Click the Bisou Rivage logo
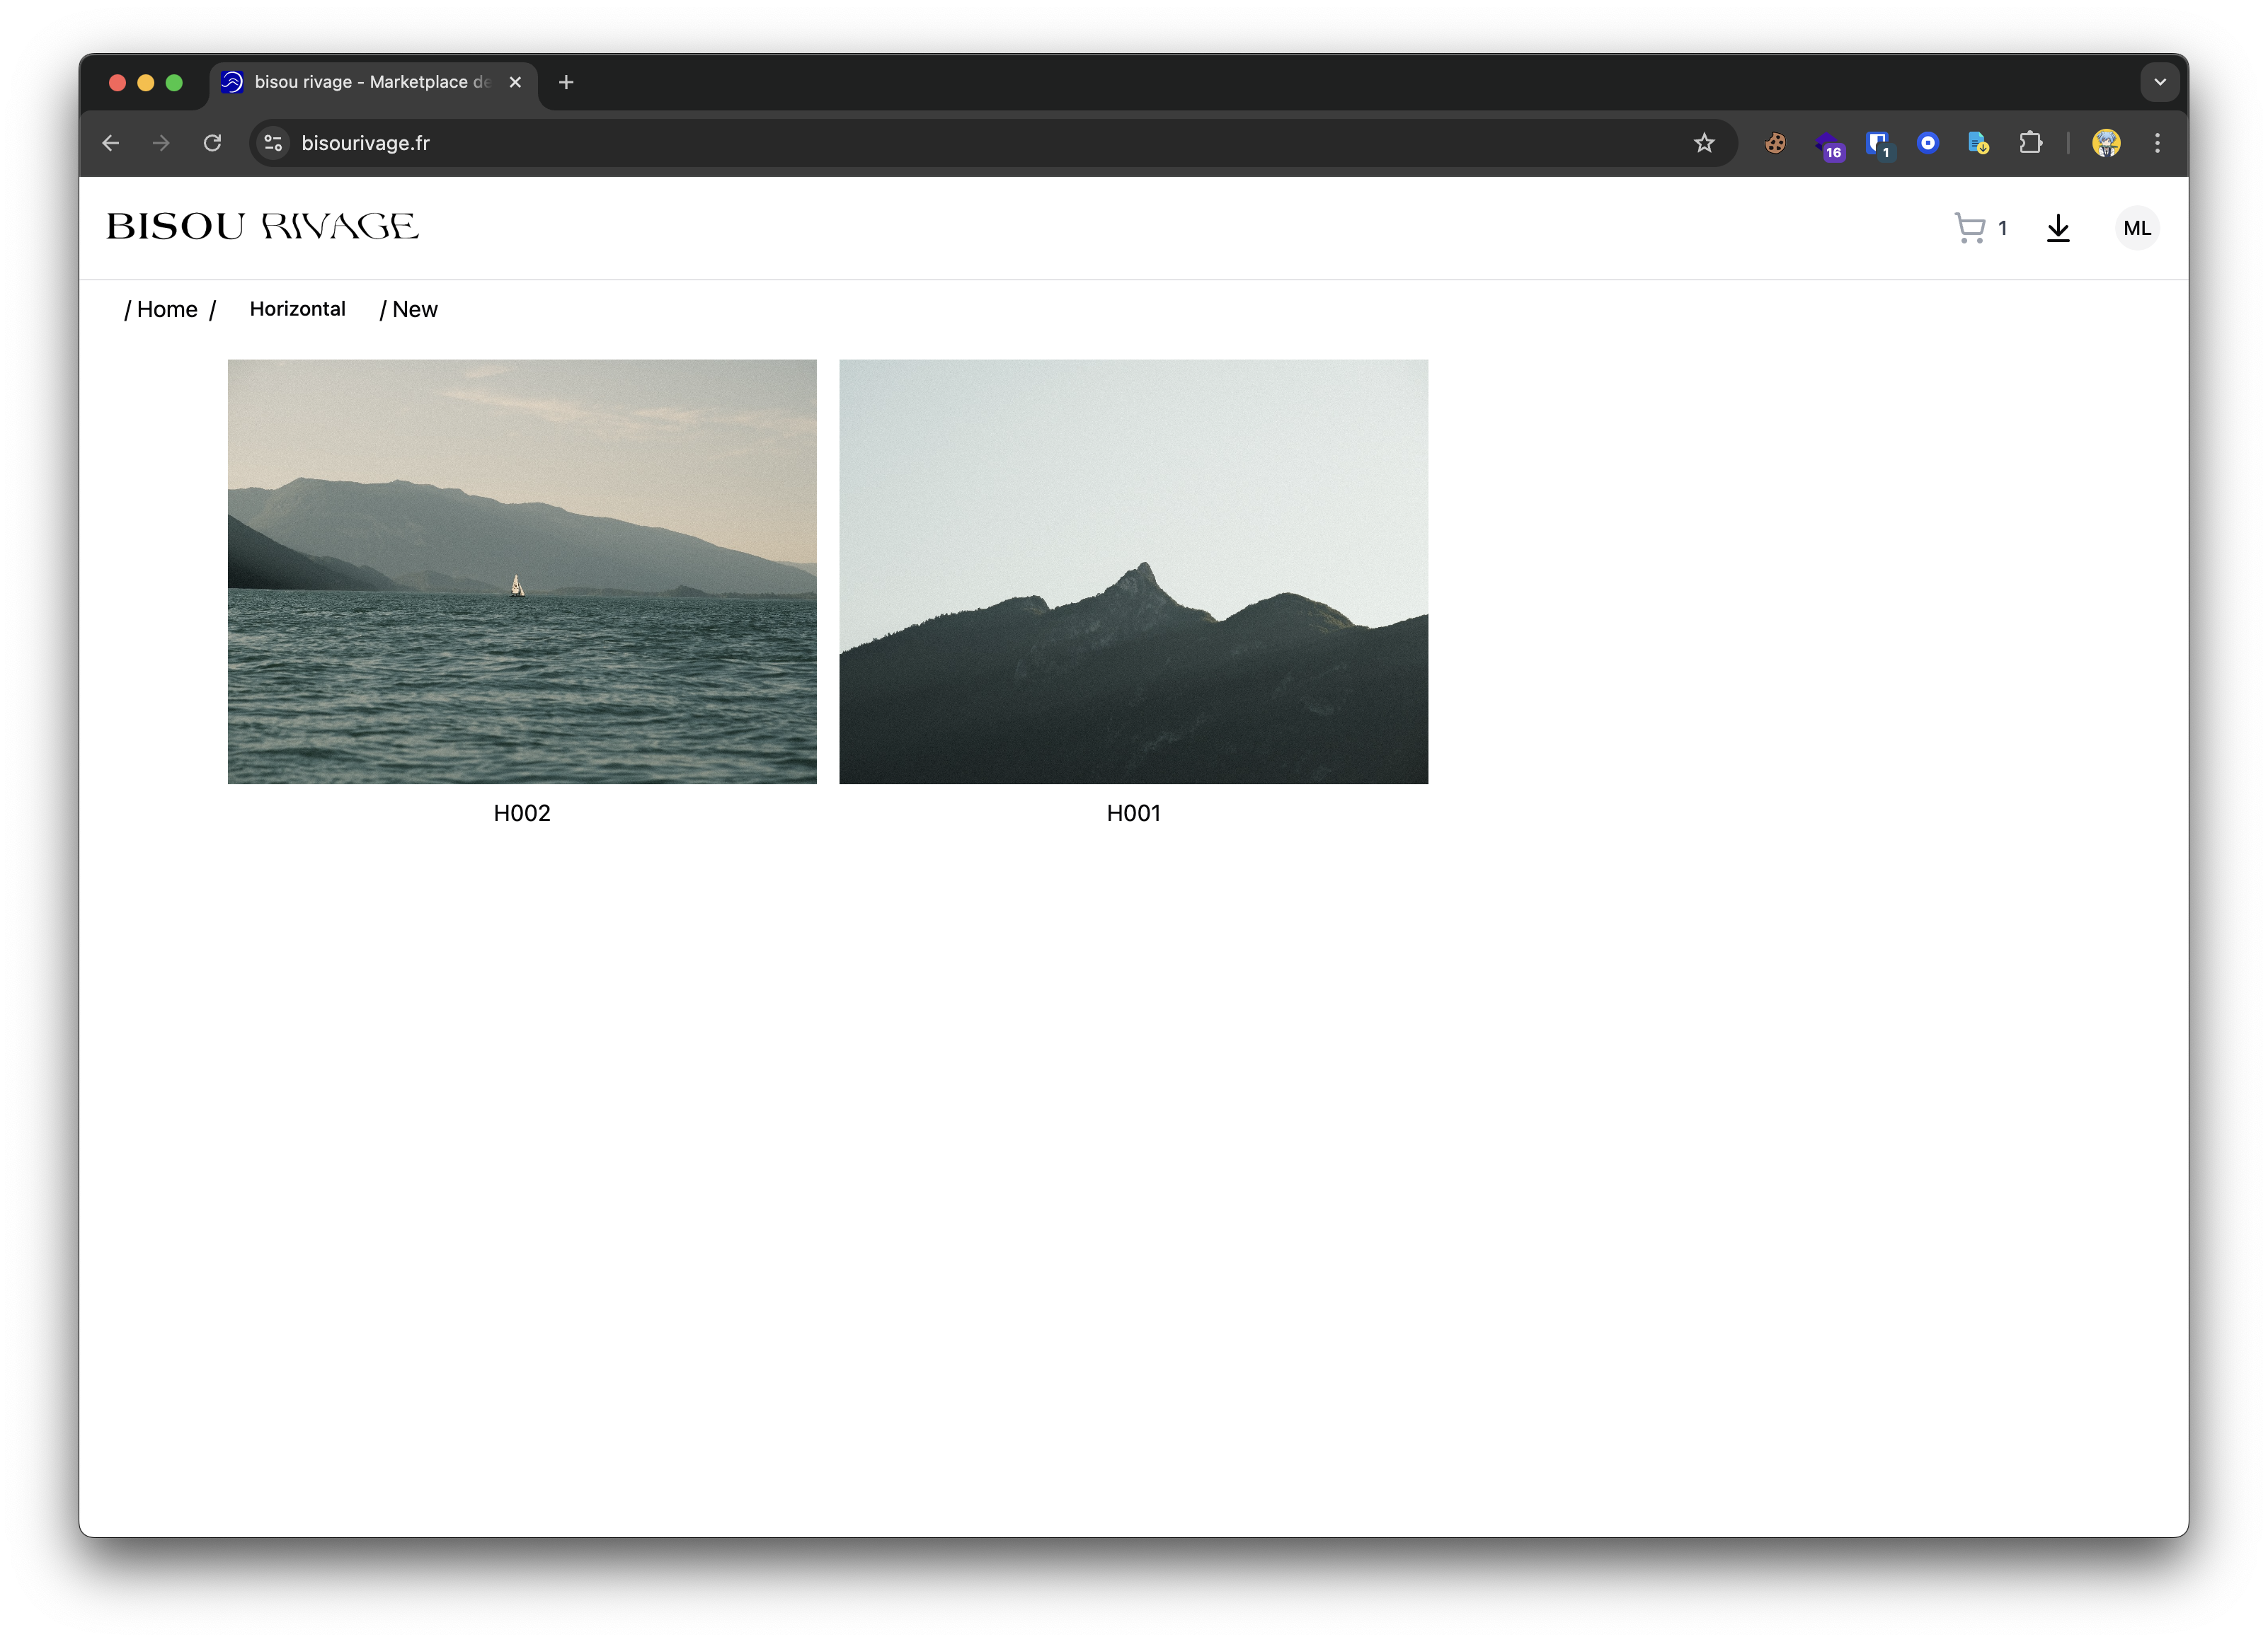This screenshot has width=2268, height=1642. coord(262,227)
